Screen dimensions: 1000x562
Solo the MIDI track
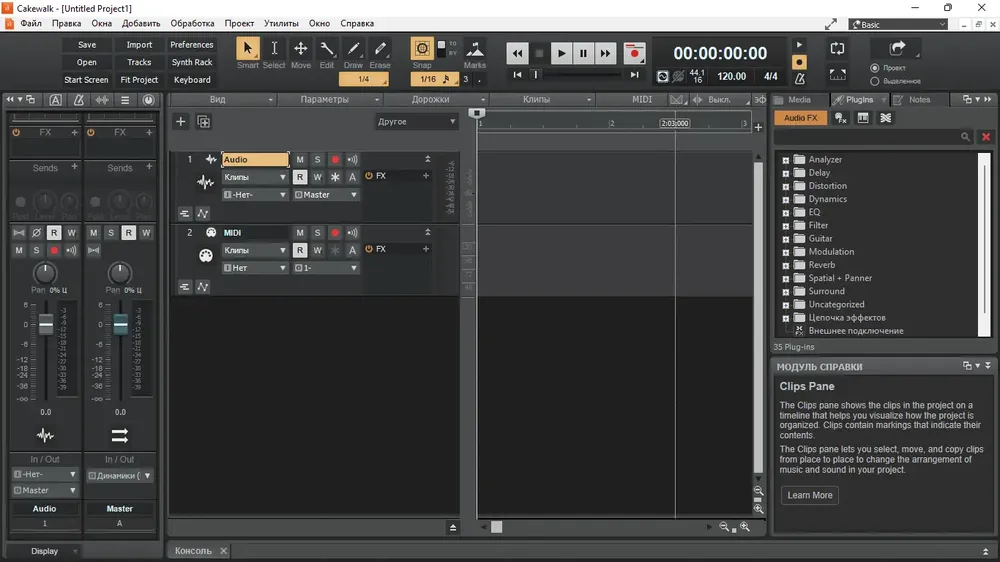[x=317, y=233]
